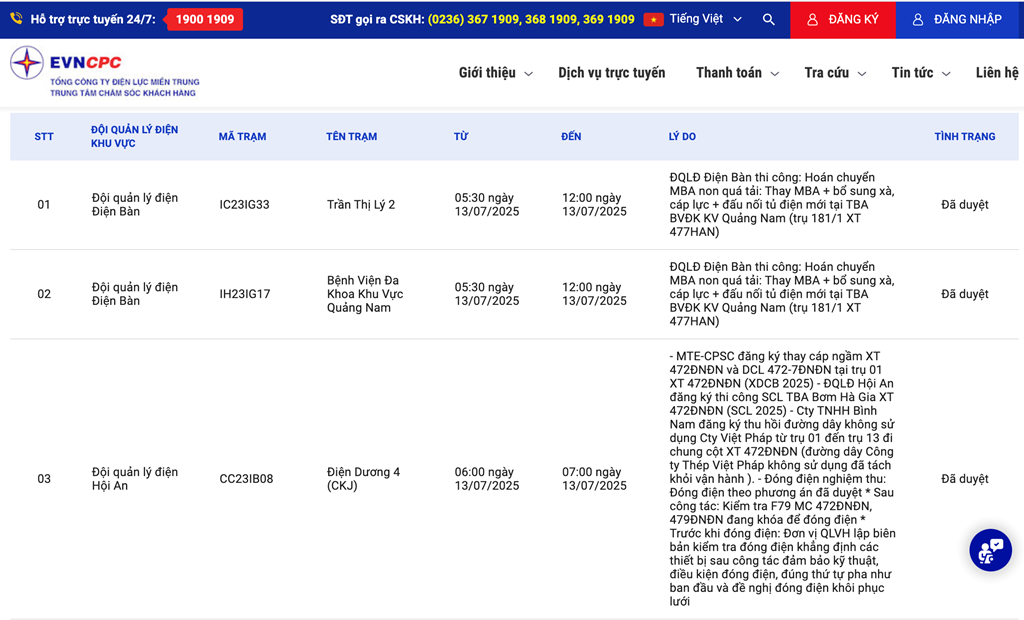Expand the Tin tức menu chevron

point(946,74)
